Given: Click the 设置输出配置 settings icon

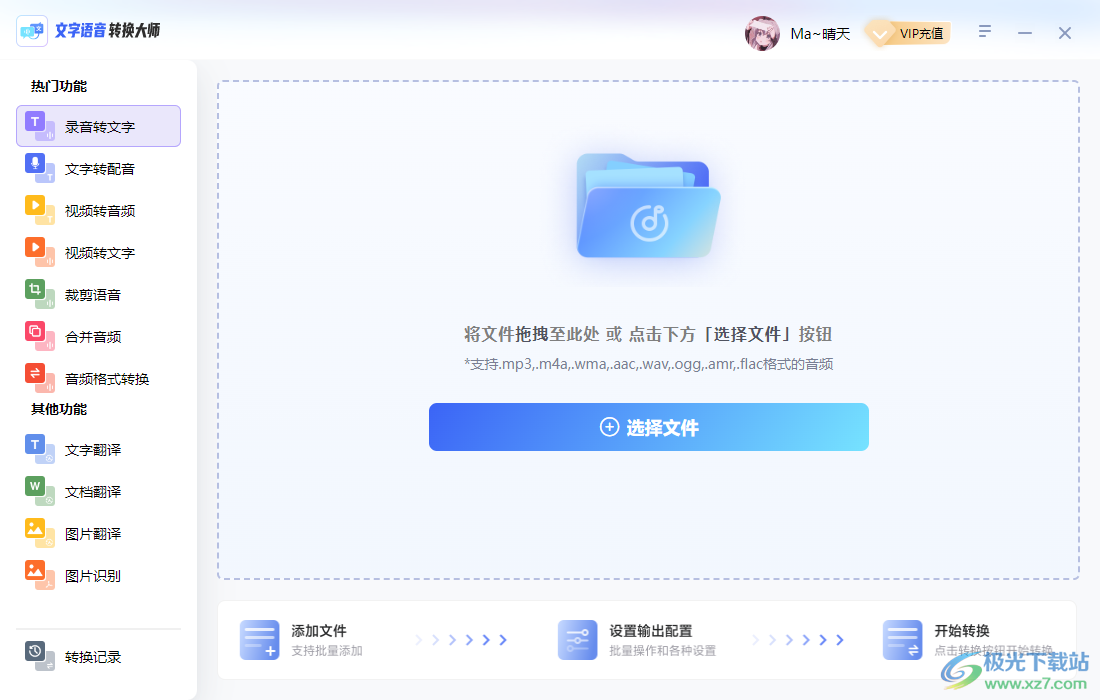Looking at the screenshot, I should click(x=577, y=638).
